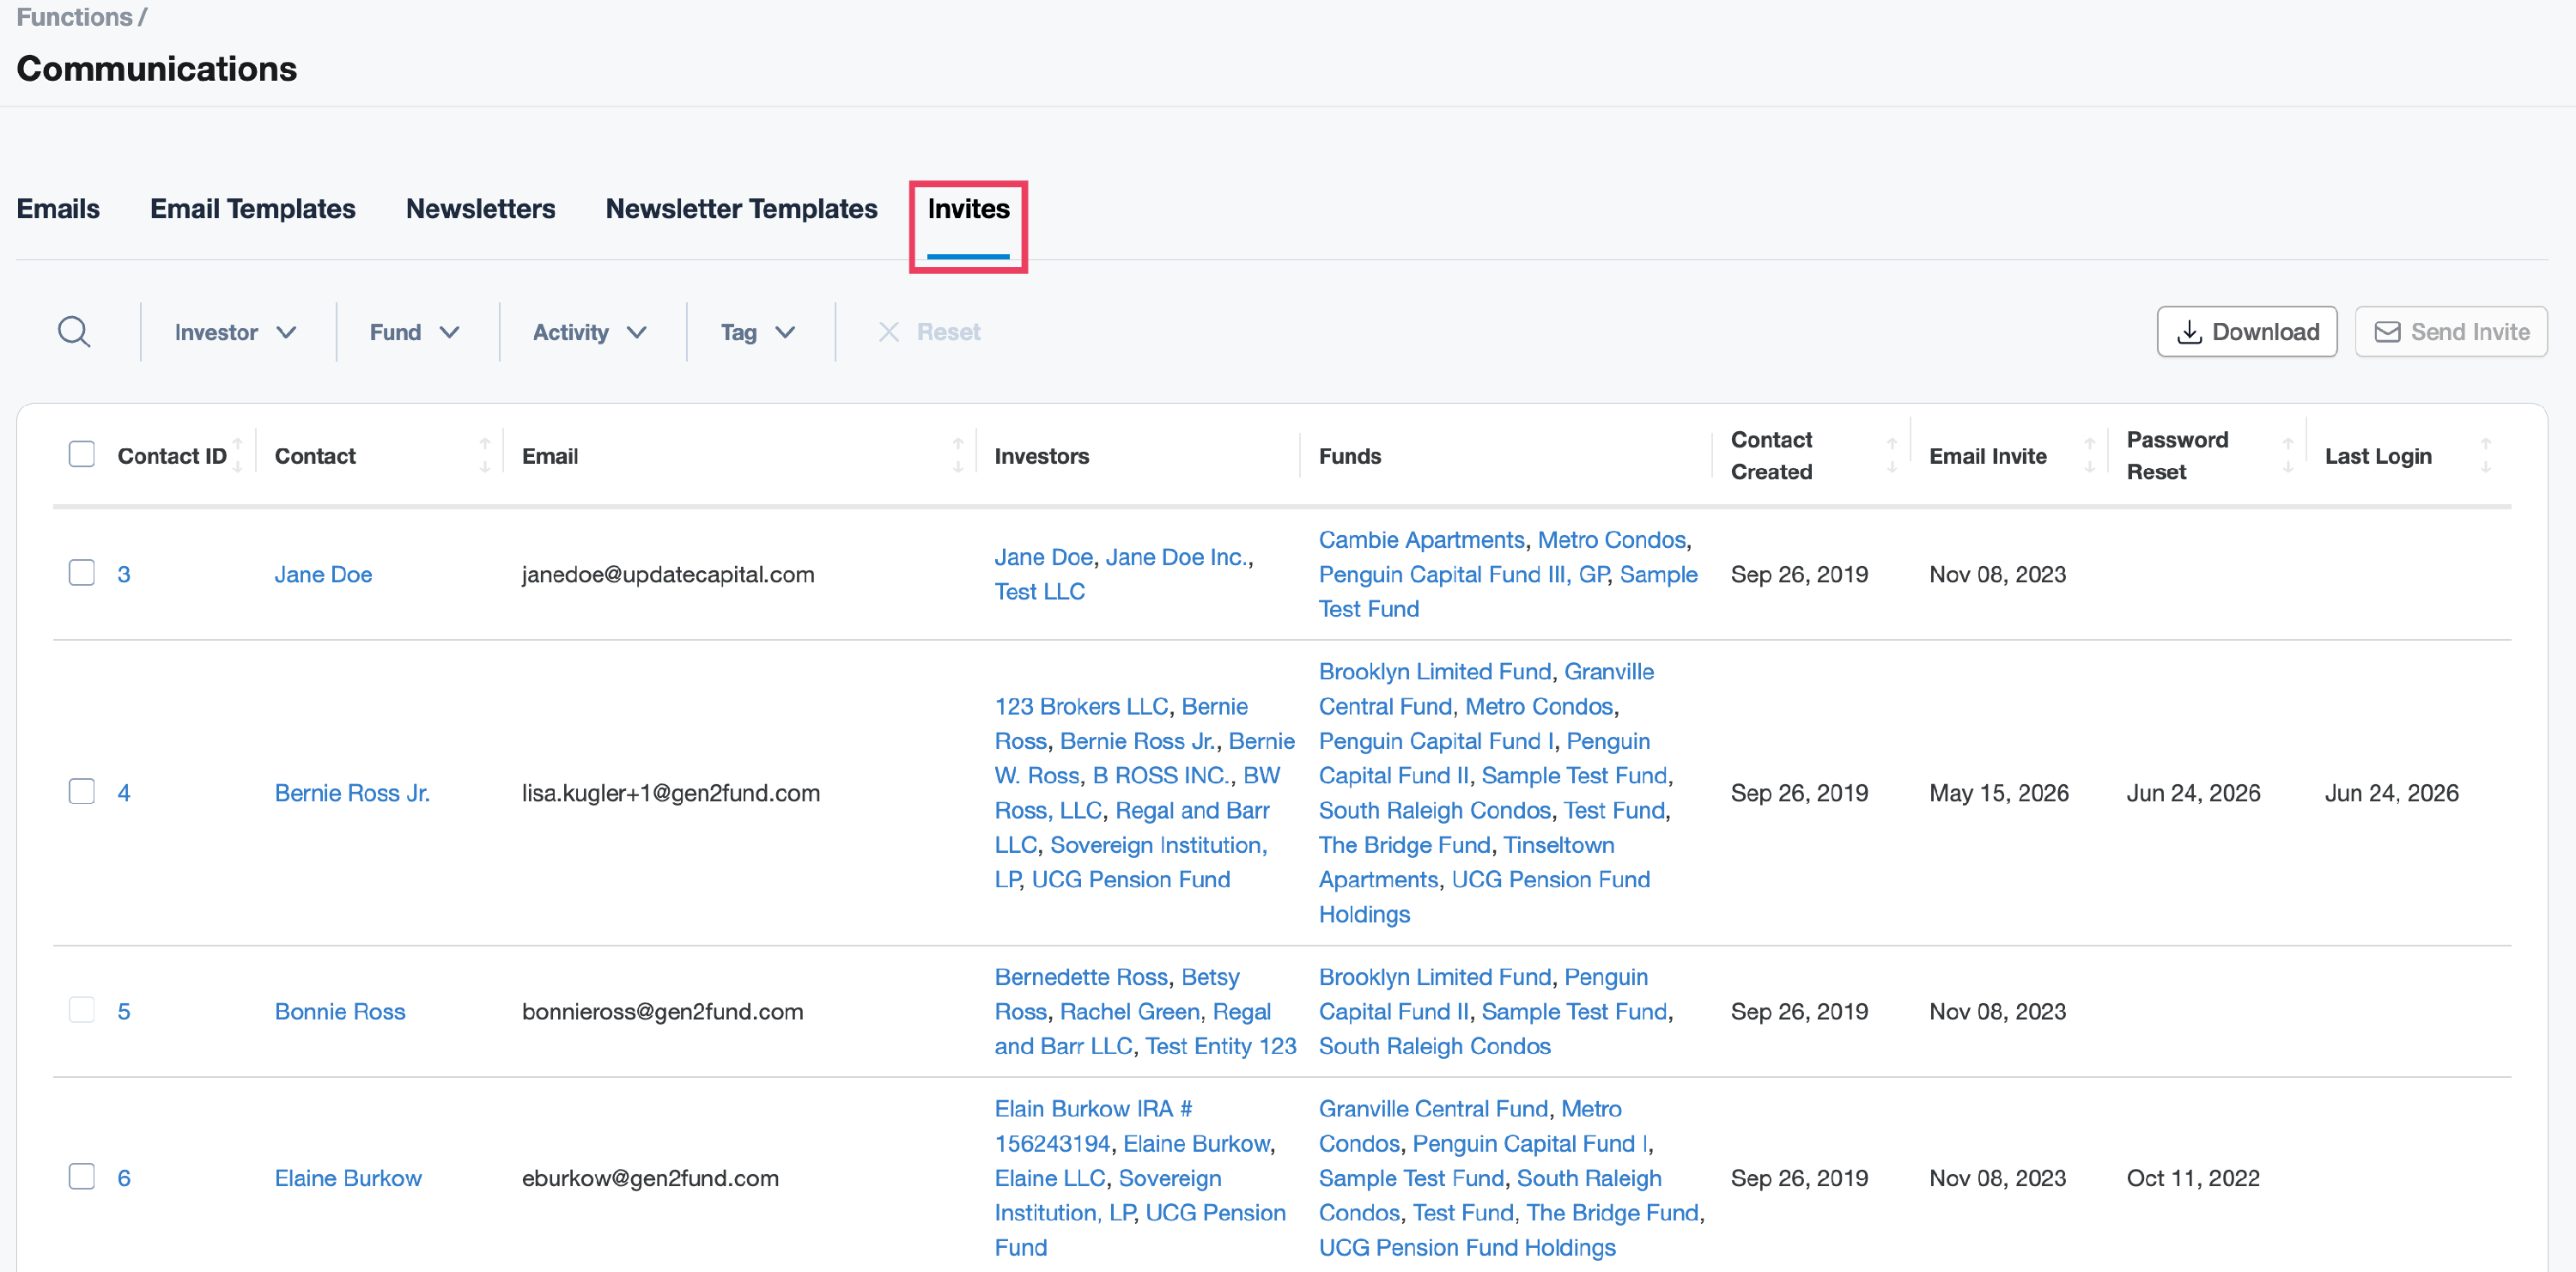The height and width of the screenshot is (1272, 2576).
Task: Open B ROSS INC. investor link
Action: (1162, 775)
